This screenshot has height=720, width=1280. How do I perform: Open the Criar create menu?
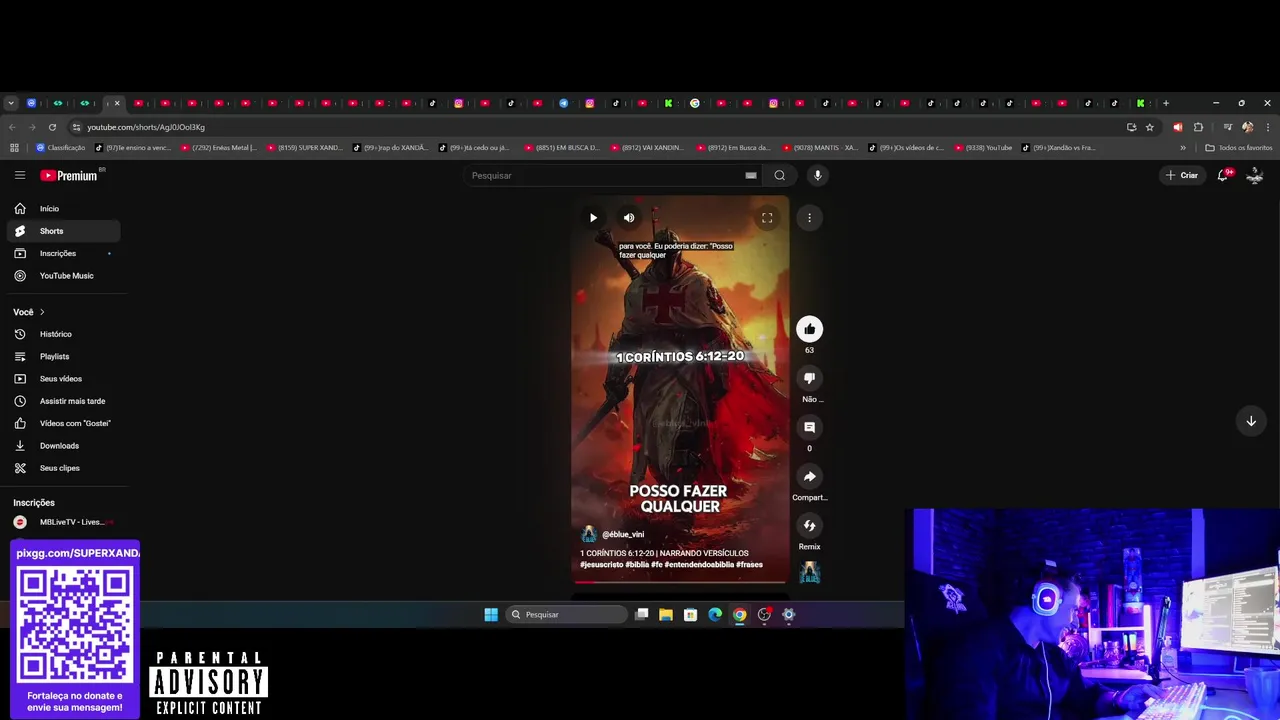1181,175
